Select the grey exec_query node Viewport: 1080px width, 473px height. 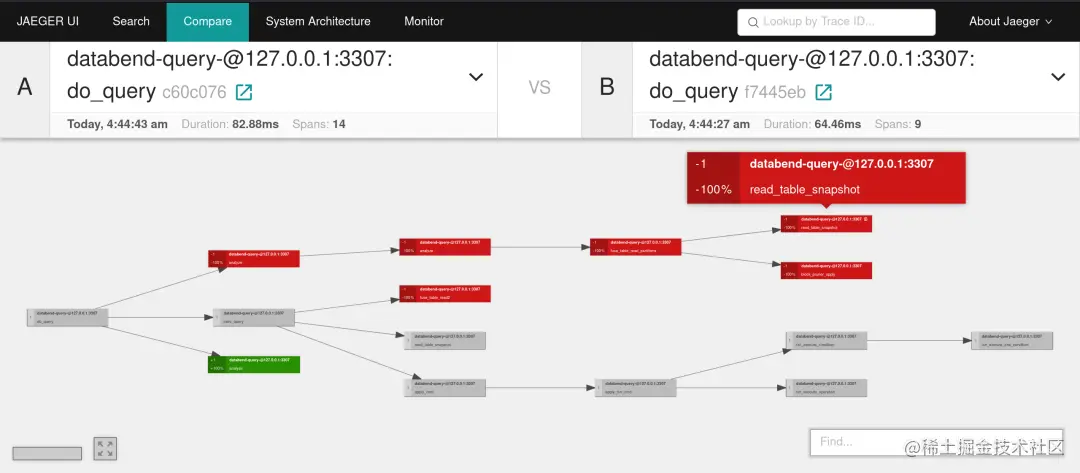coord(253,317)
